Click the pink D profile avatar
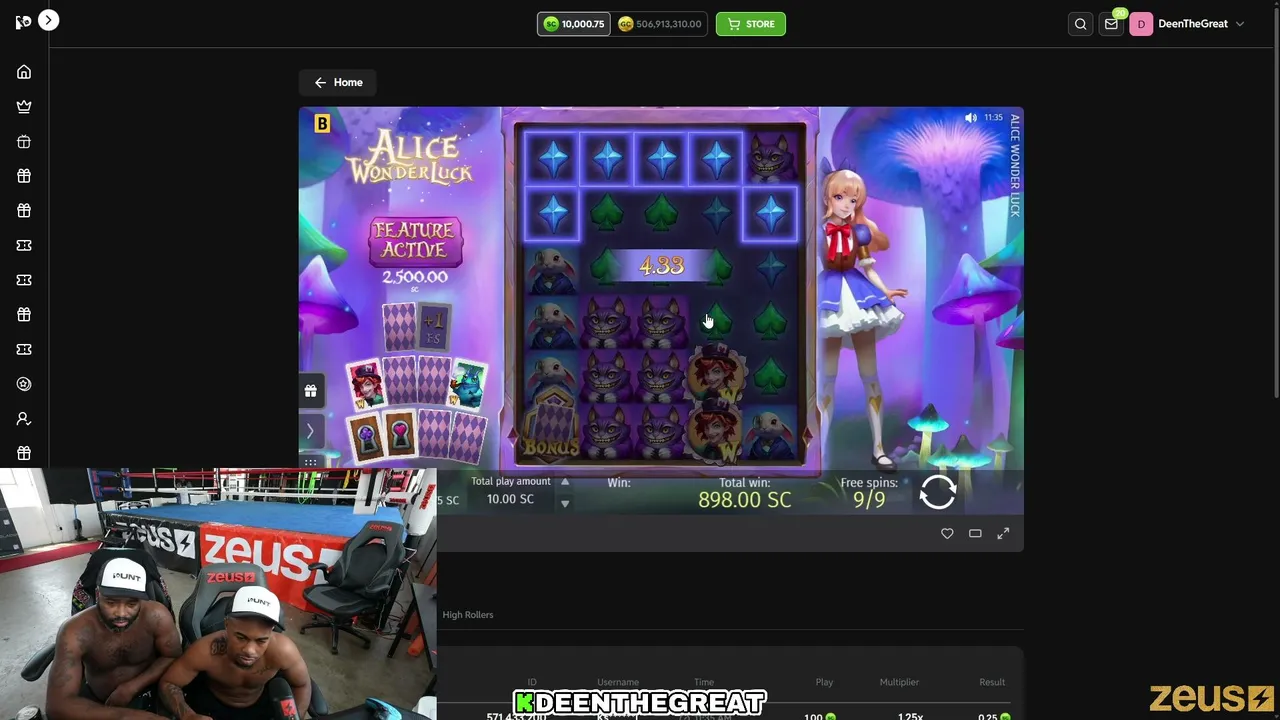Screen dimensions: 1280x720 click(x=1141, y=24)
